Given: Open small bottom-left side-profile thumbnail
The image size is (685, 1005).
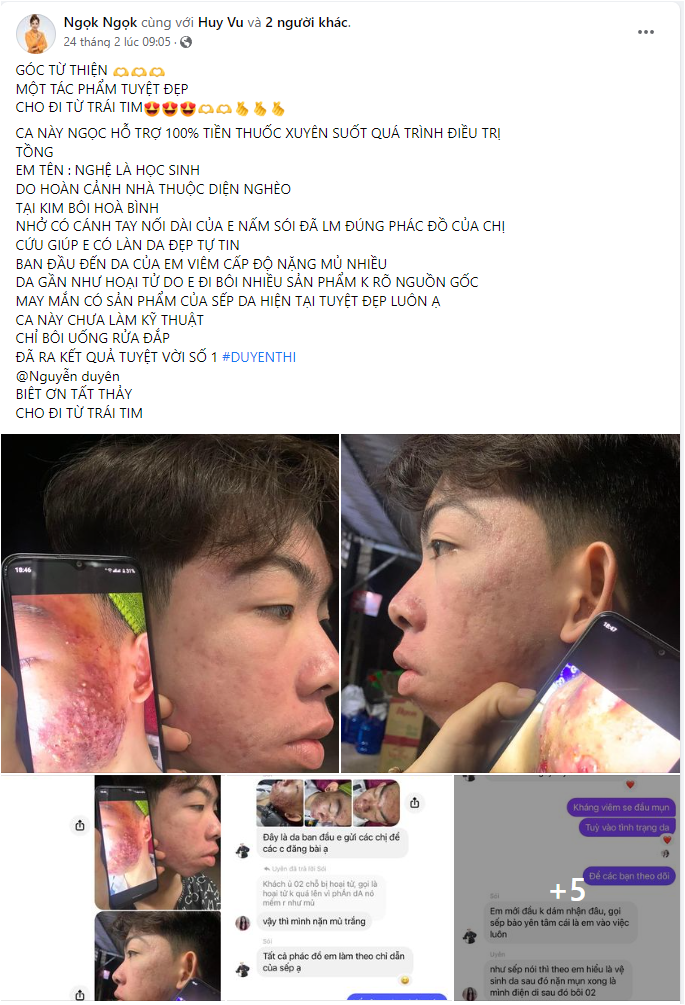Looking at the screenshot, I should point(158,956).
